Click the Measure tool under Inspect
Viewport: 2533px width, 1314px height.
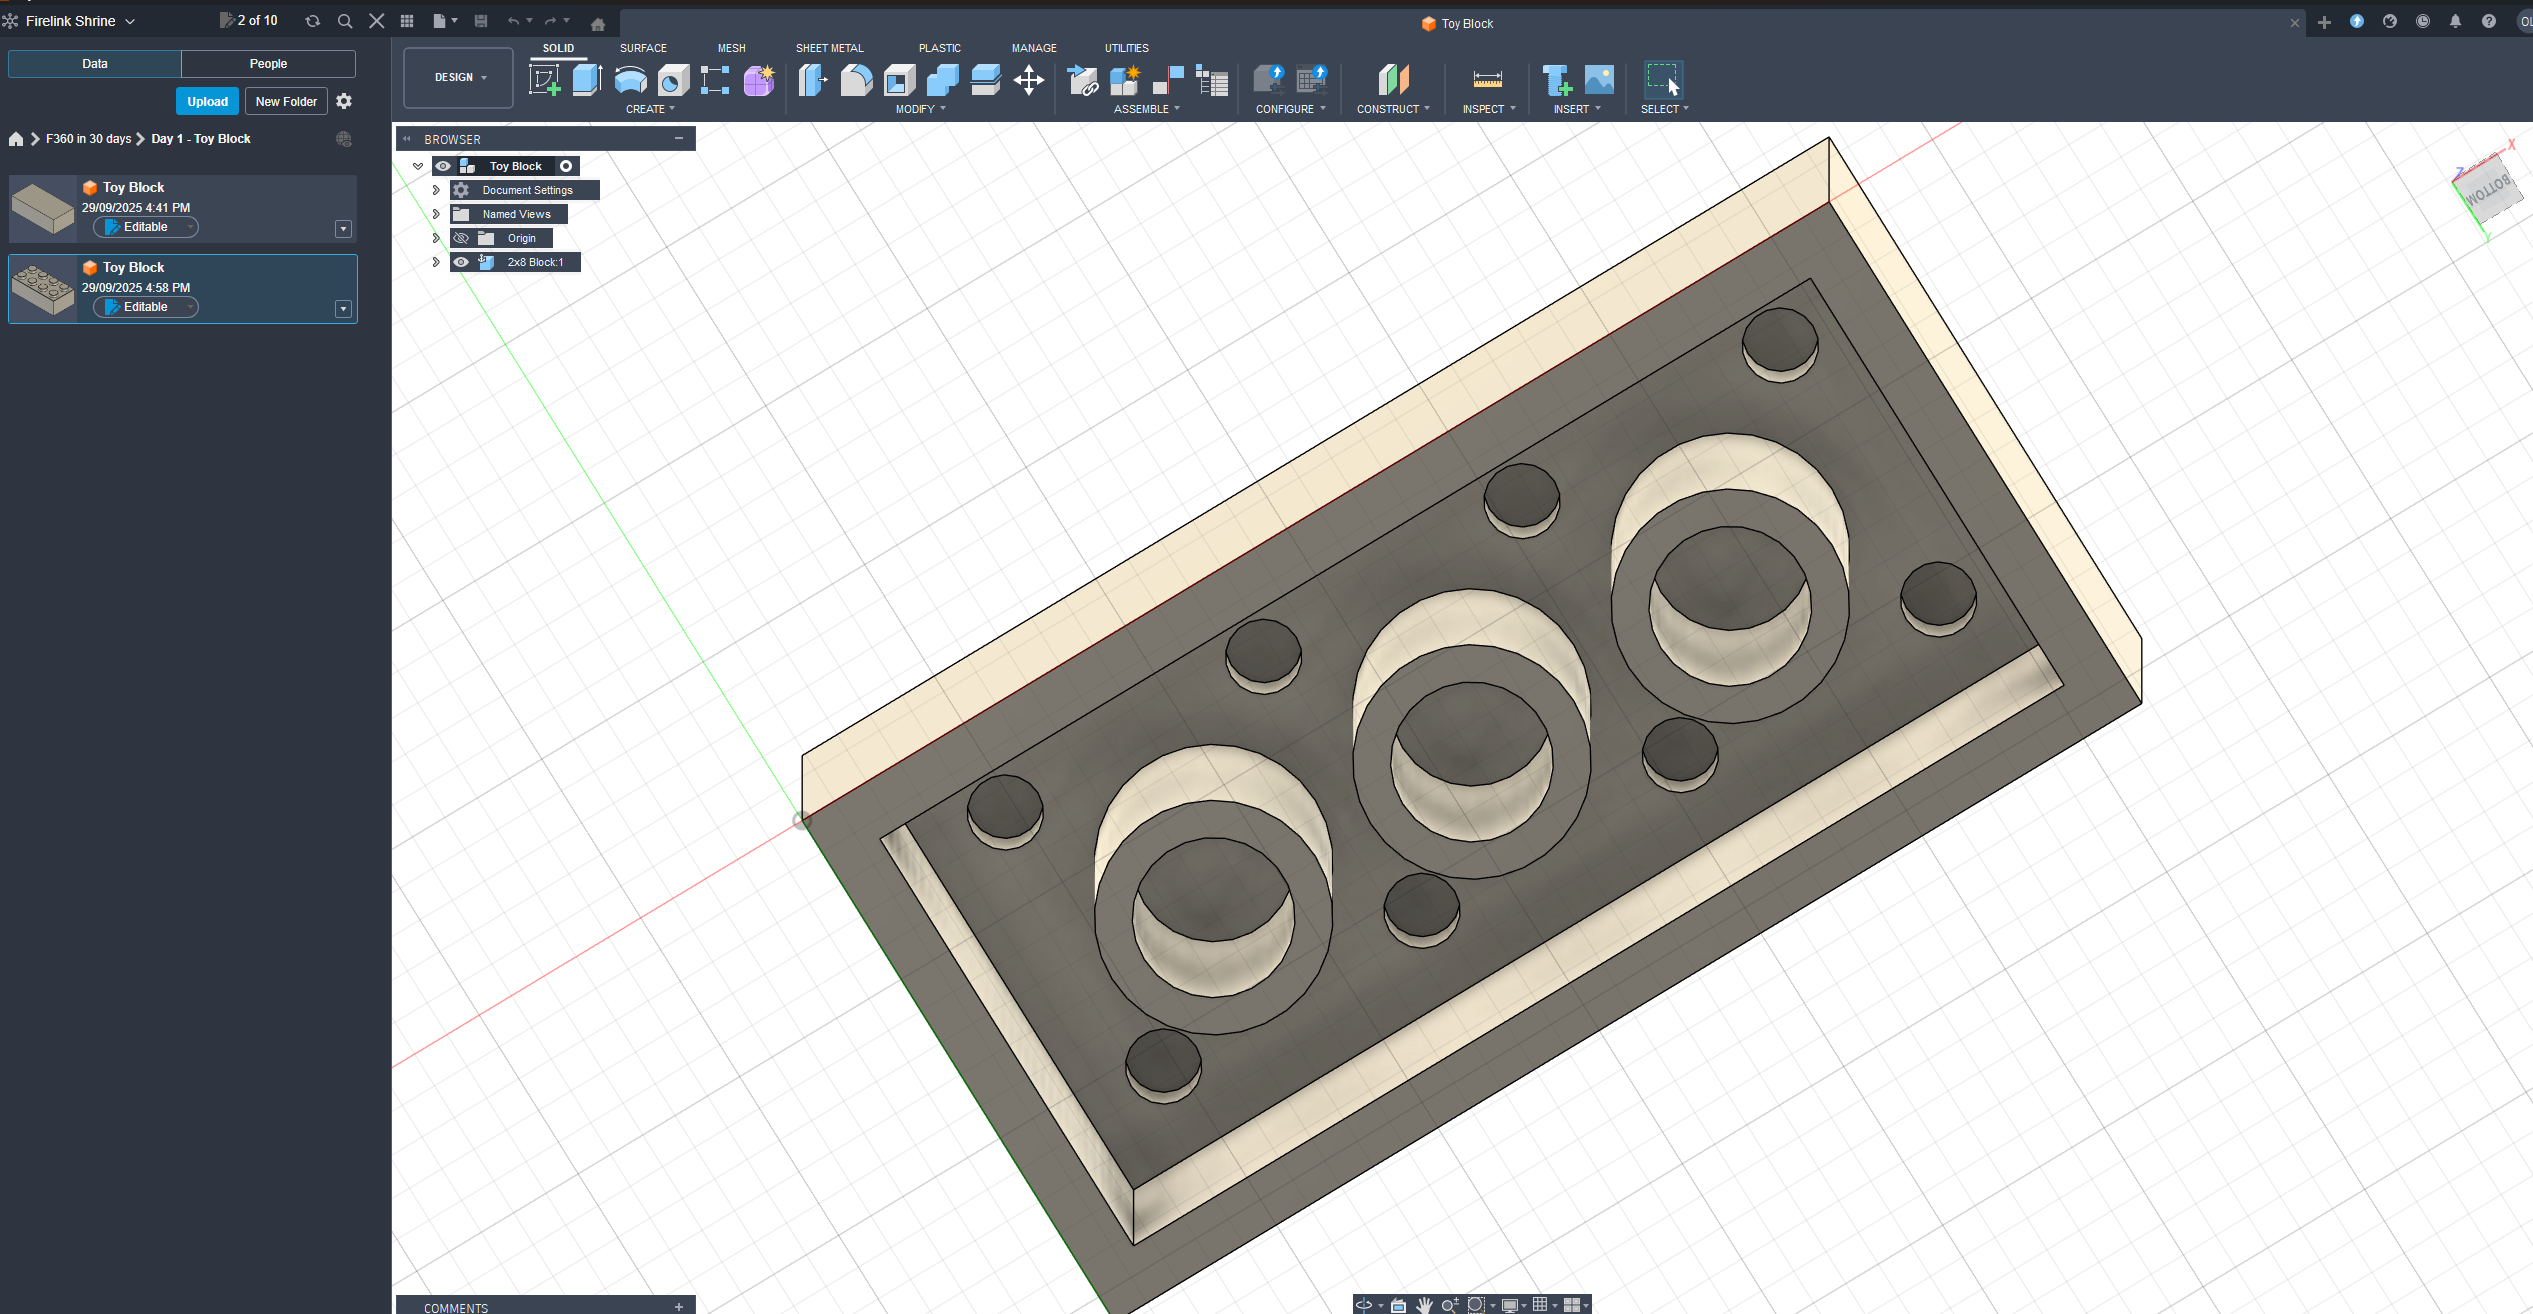(x=1487, y=80)
